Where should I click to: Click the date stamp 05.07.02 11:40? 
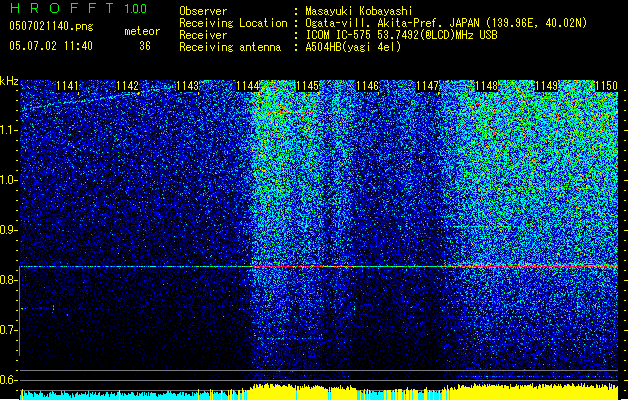pyautogui.click(x=51, y=45)
